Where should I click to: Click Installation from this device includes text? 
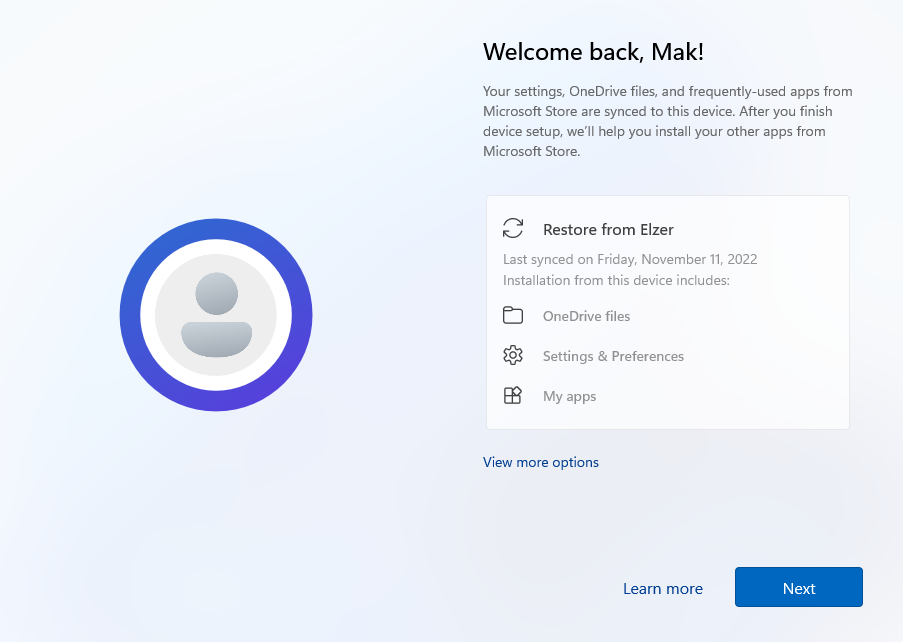616,280
